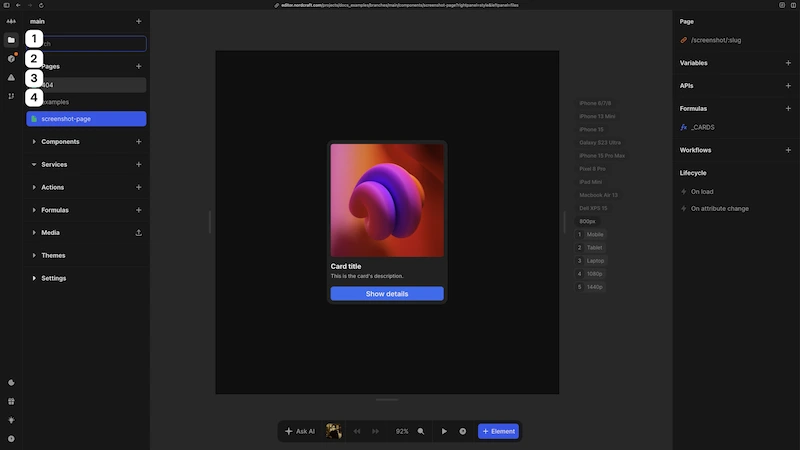The image size is (800, 450).
Task: Click the browser address bar URL
Action: pyautogui.click(x=399, y=5)
